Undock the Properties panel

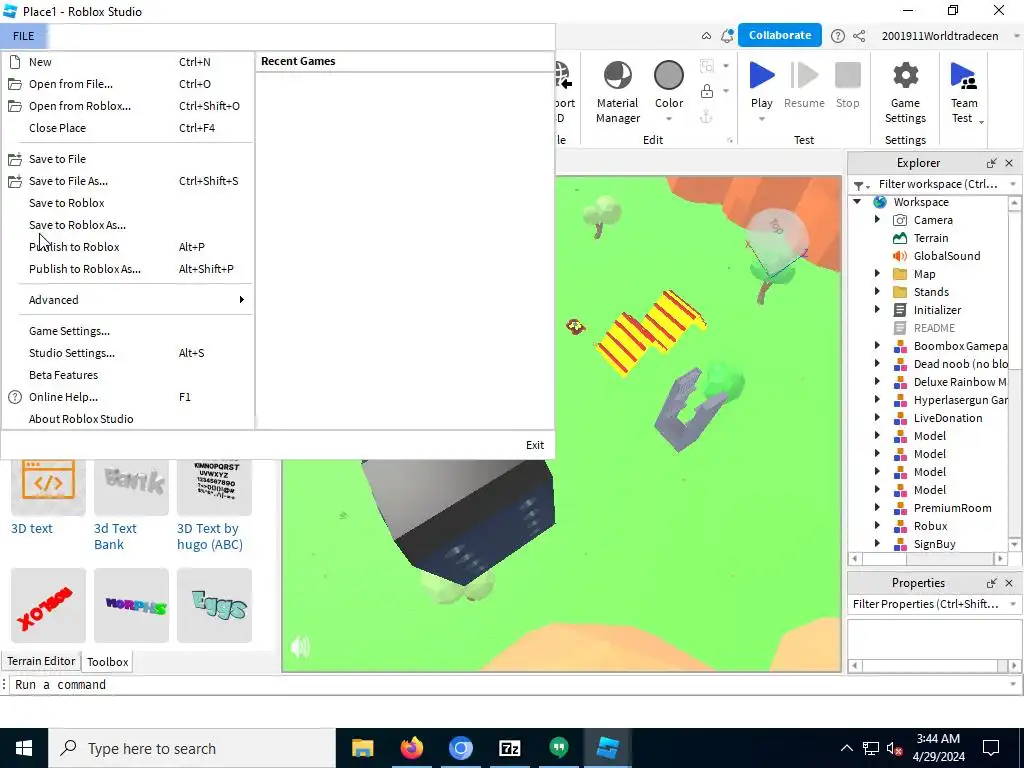click(x=992, y=583)
